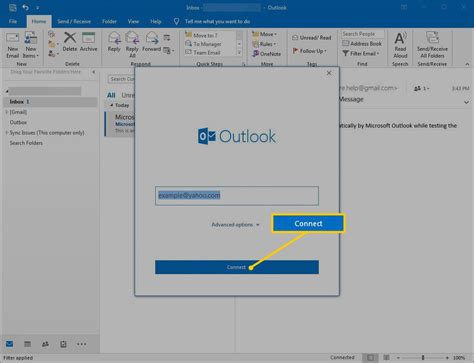Open the Filter Email dropdown
This screenshot has height=363, width=474.
click(361, 53)
